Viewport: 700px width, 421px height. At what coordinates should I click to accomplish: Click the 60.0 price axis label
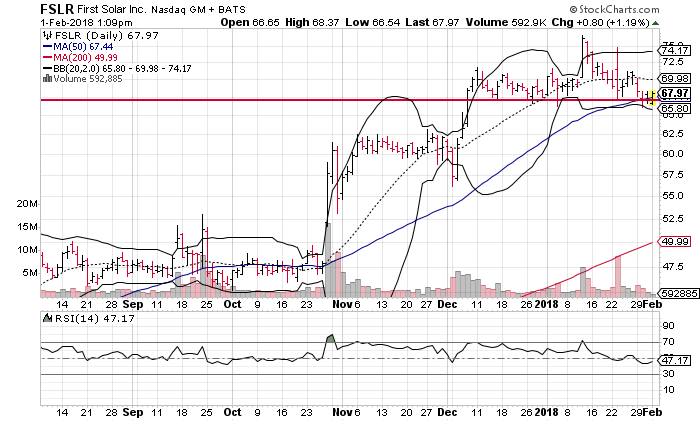pos(673,154)
